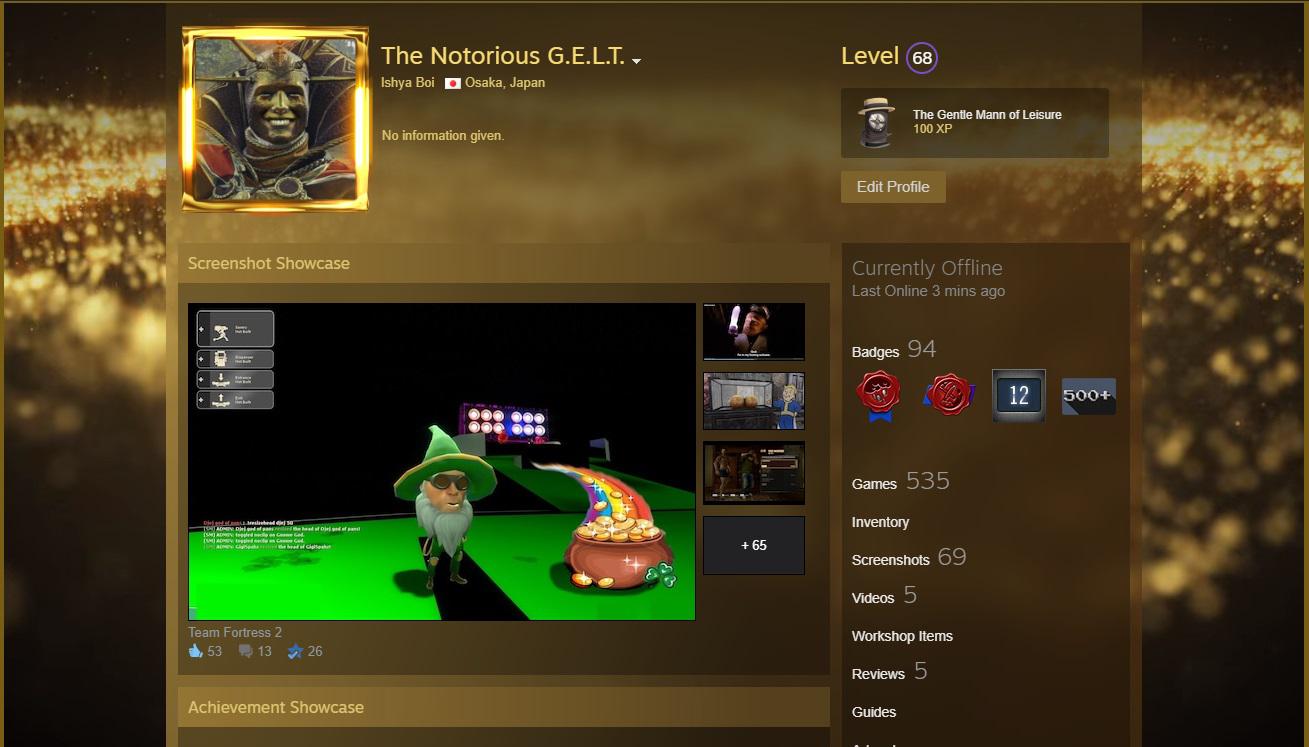The width and height of the screenshot is (1309, 747).
Task: Click the Japan flag icon
Action: 453,83
